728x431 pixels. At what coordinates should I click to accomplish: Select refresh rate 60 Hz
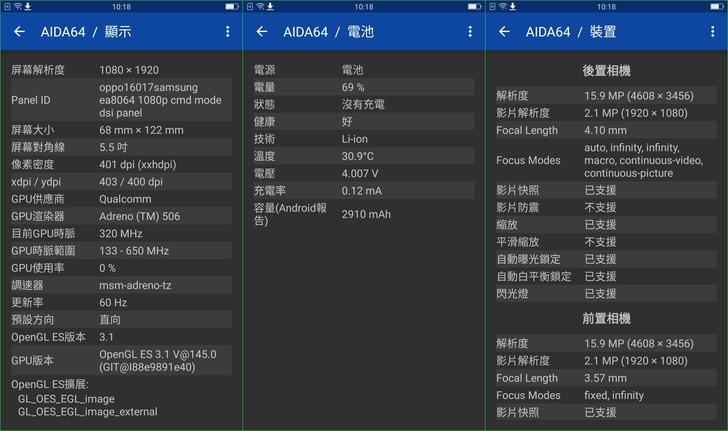tap(113, 302)
